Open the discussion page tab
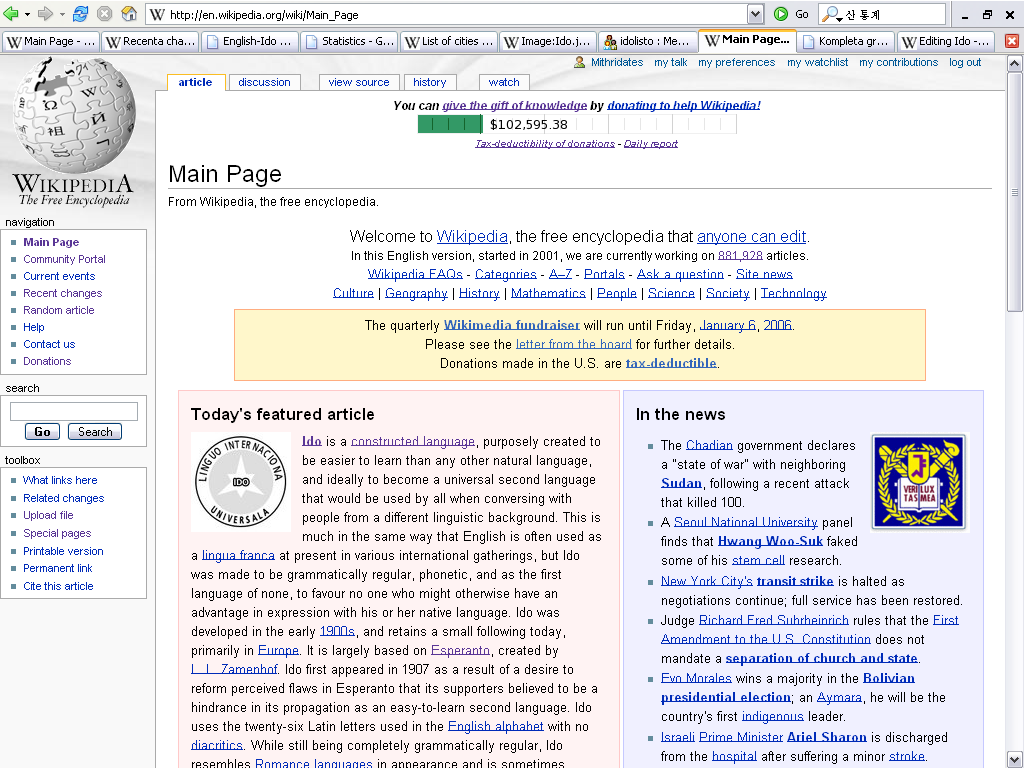The width and height of the screenshot is (1024, 768). [x=264, y=82]
